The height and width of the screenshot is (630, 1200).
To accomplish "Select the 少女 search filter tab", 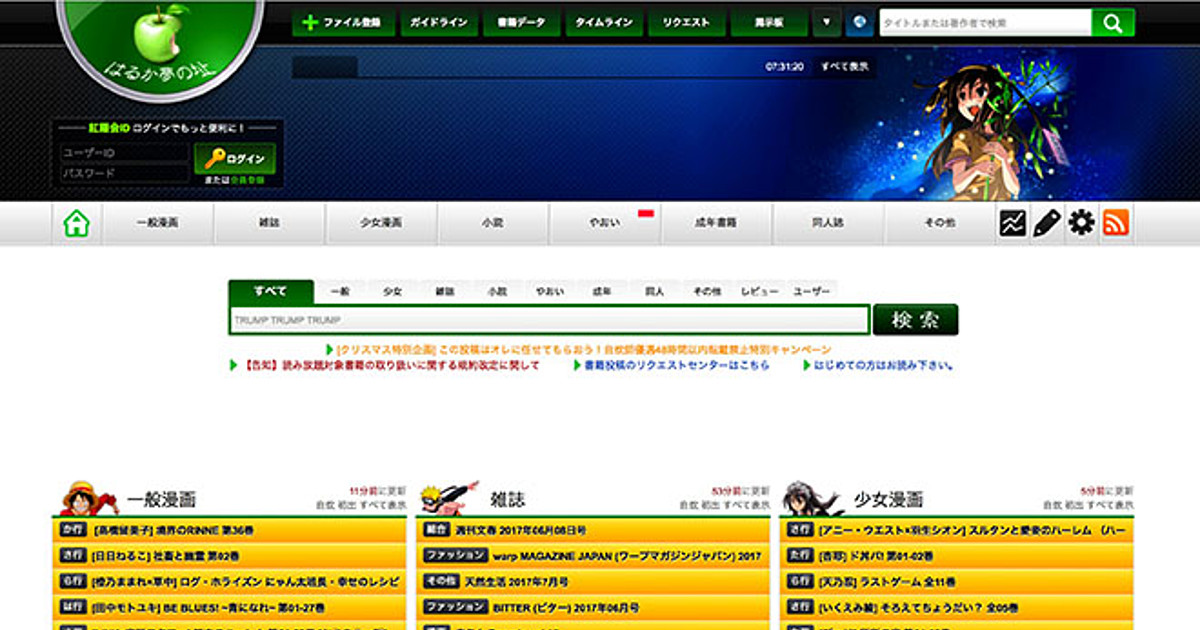I will click(392, 292).
